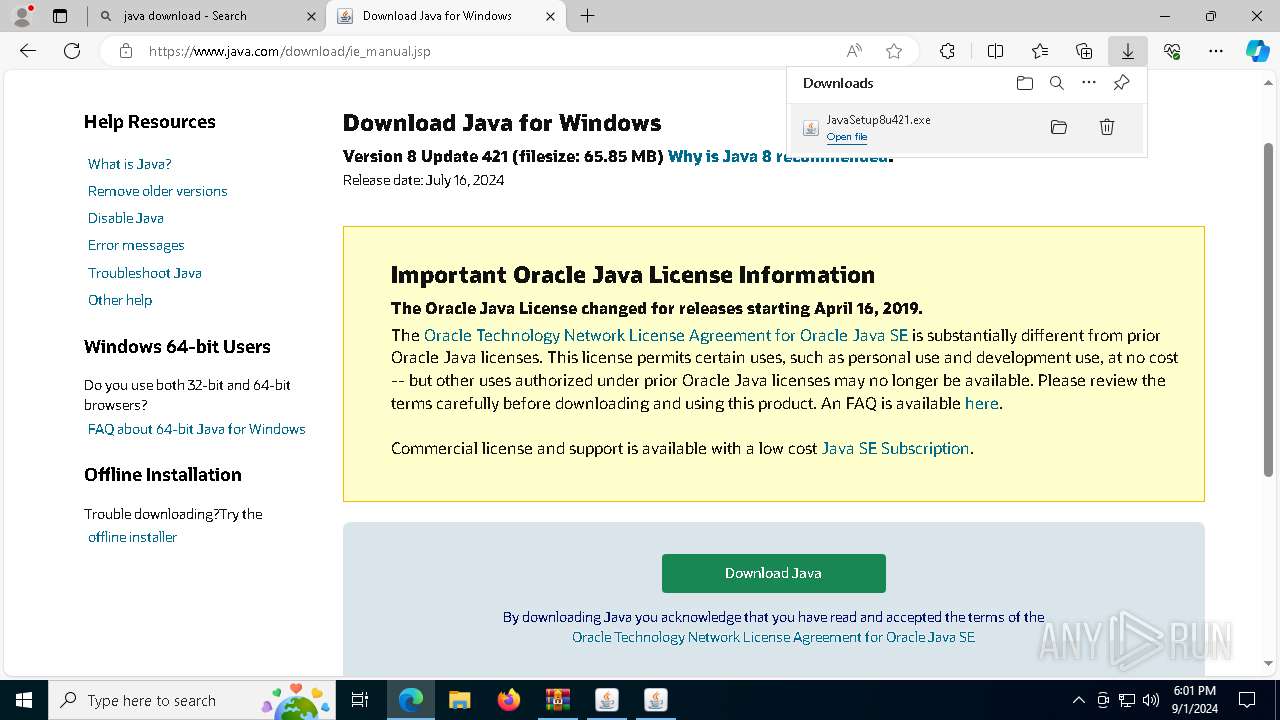Screen dimensions: 1280x720
Task: Click the green Download Java button
Action: pyautogui.click(x=773, y=573)
